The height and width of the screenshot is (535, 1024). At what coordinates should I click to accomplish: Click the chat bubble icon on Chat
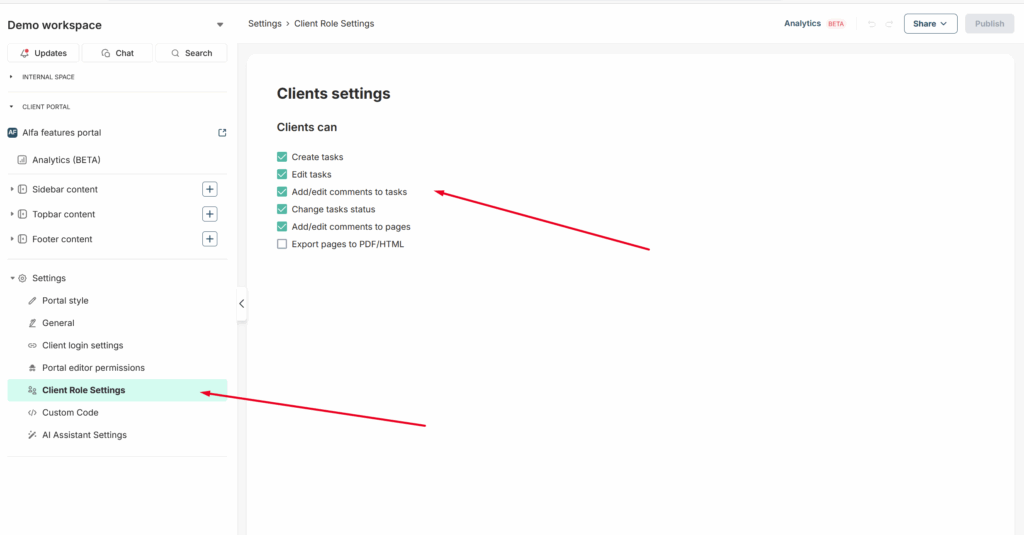pos(106,54)
